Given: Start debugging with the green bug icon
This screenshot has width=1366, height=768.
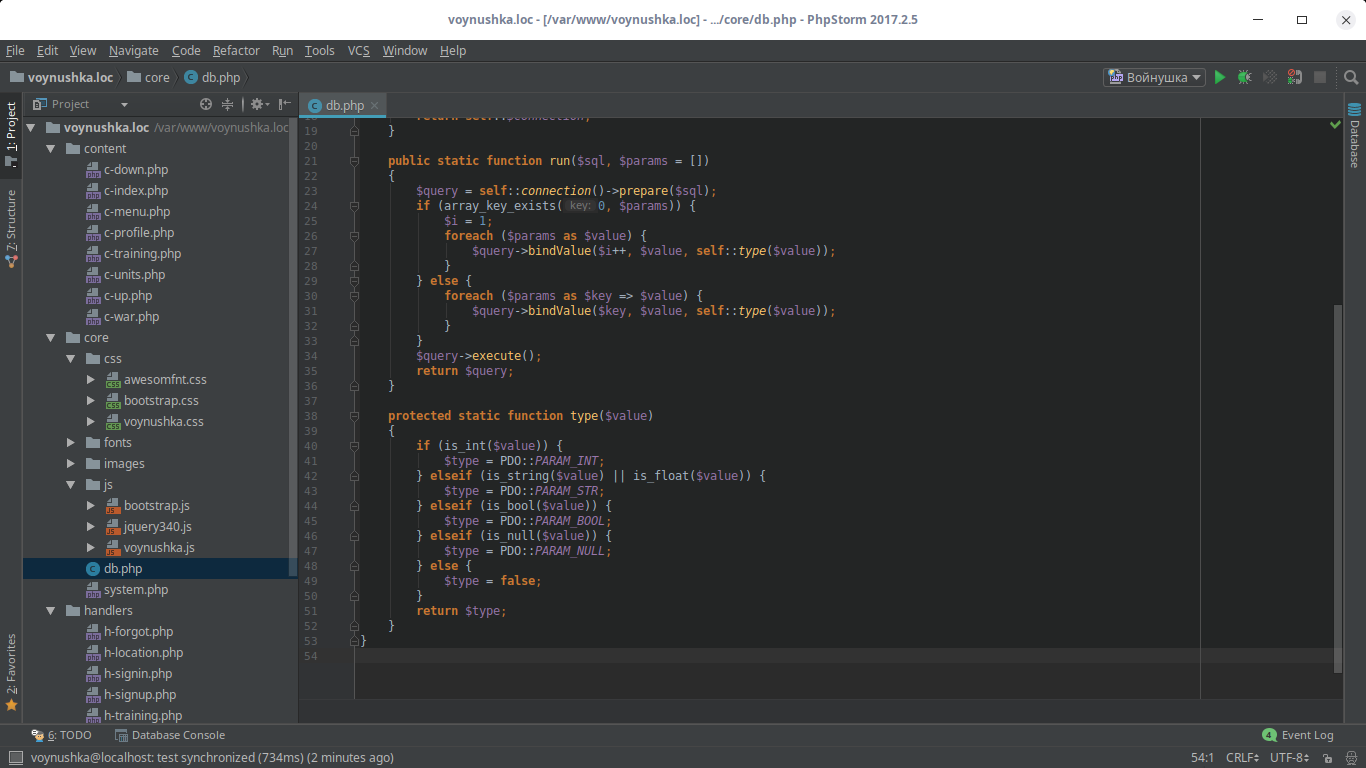Looking at the screenshot, I should point(1244,77).
